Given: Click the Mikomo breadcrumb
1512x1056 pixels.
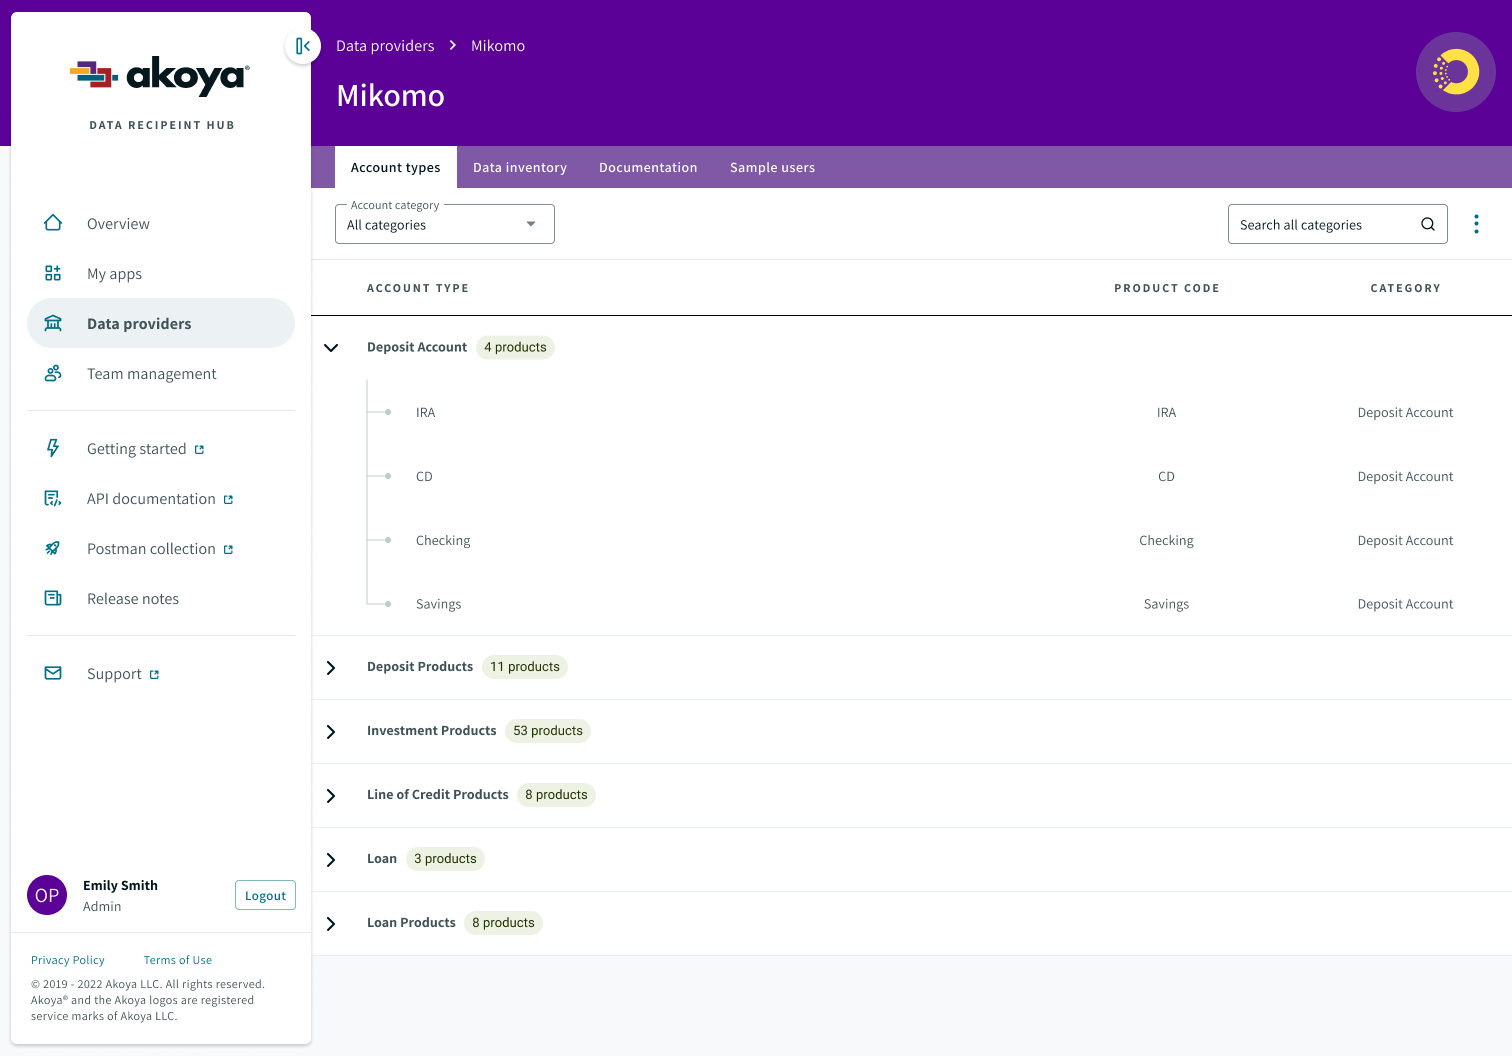Looking at the screenshot, I should (498, 46).
